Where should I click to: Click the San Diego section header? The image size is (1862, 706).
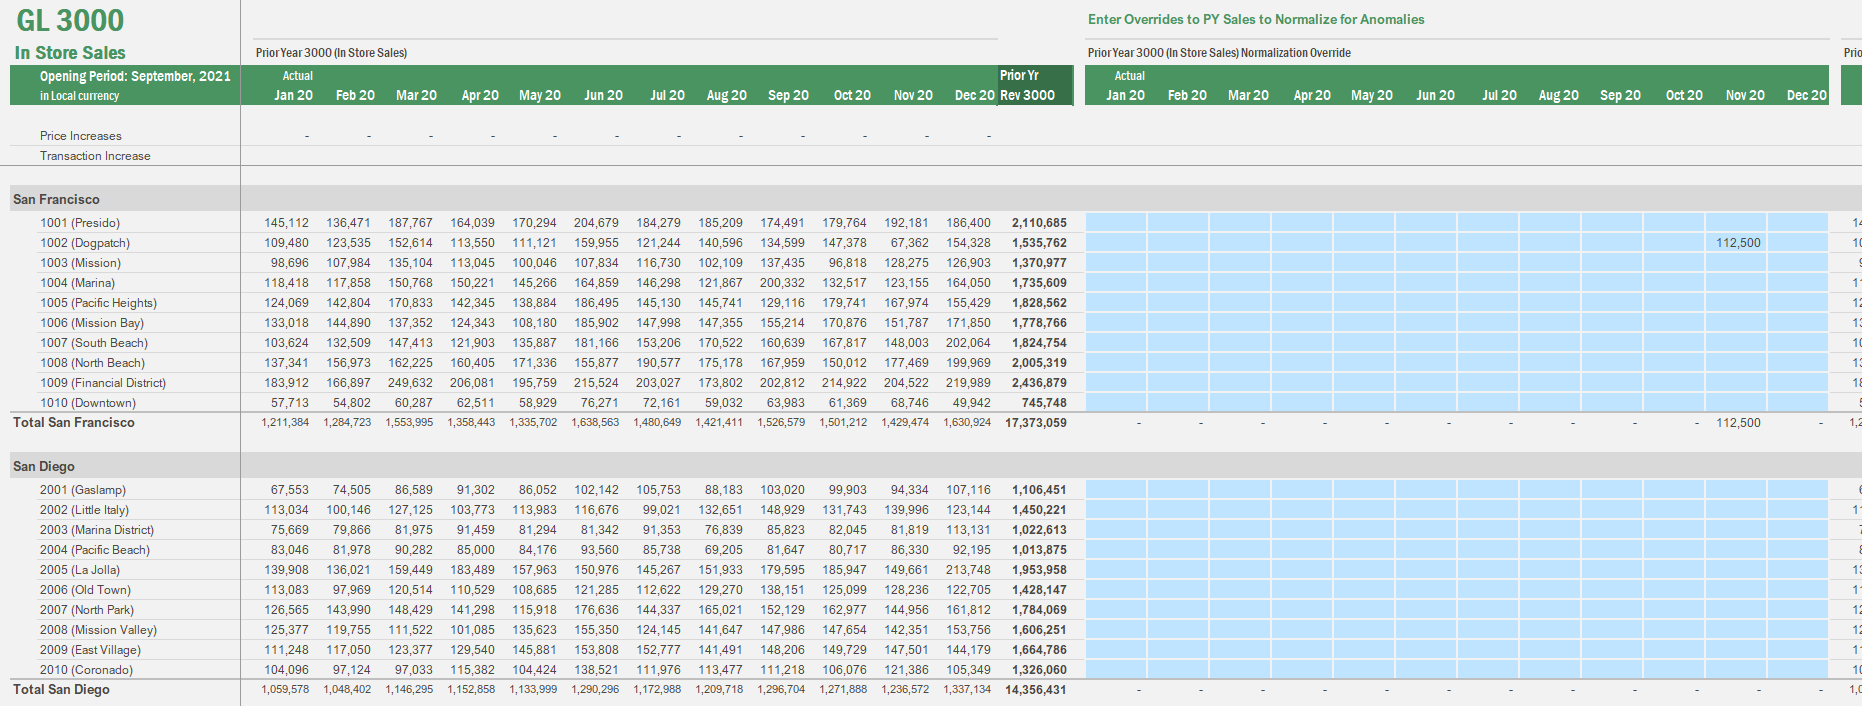(x=44, y=466)
